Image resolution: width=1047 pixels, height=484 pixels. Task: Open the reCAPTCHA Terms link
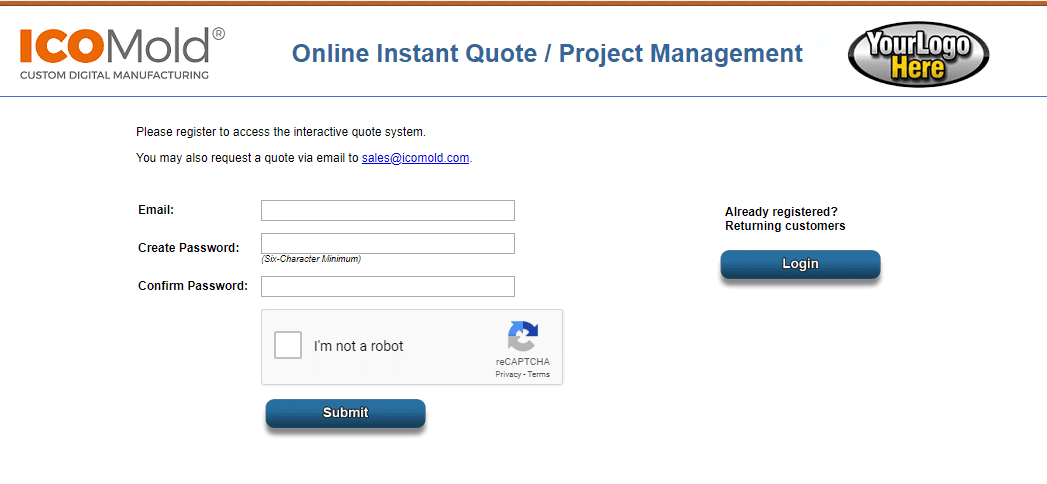(539, 375)
